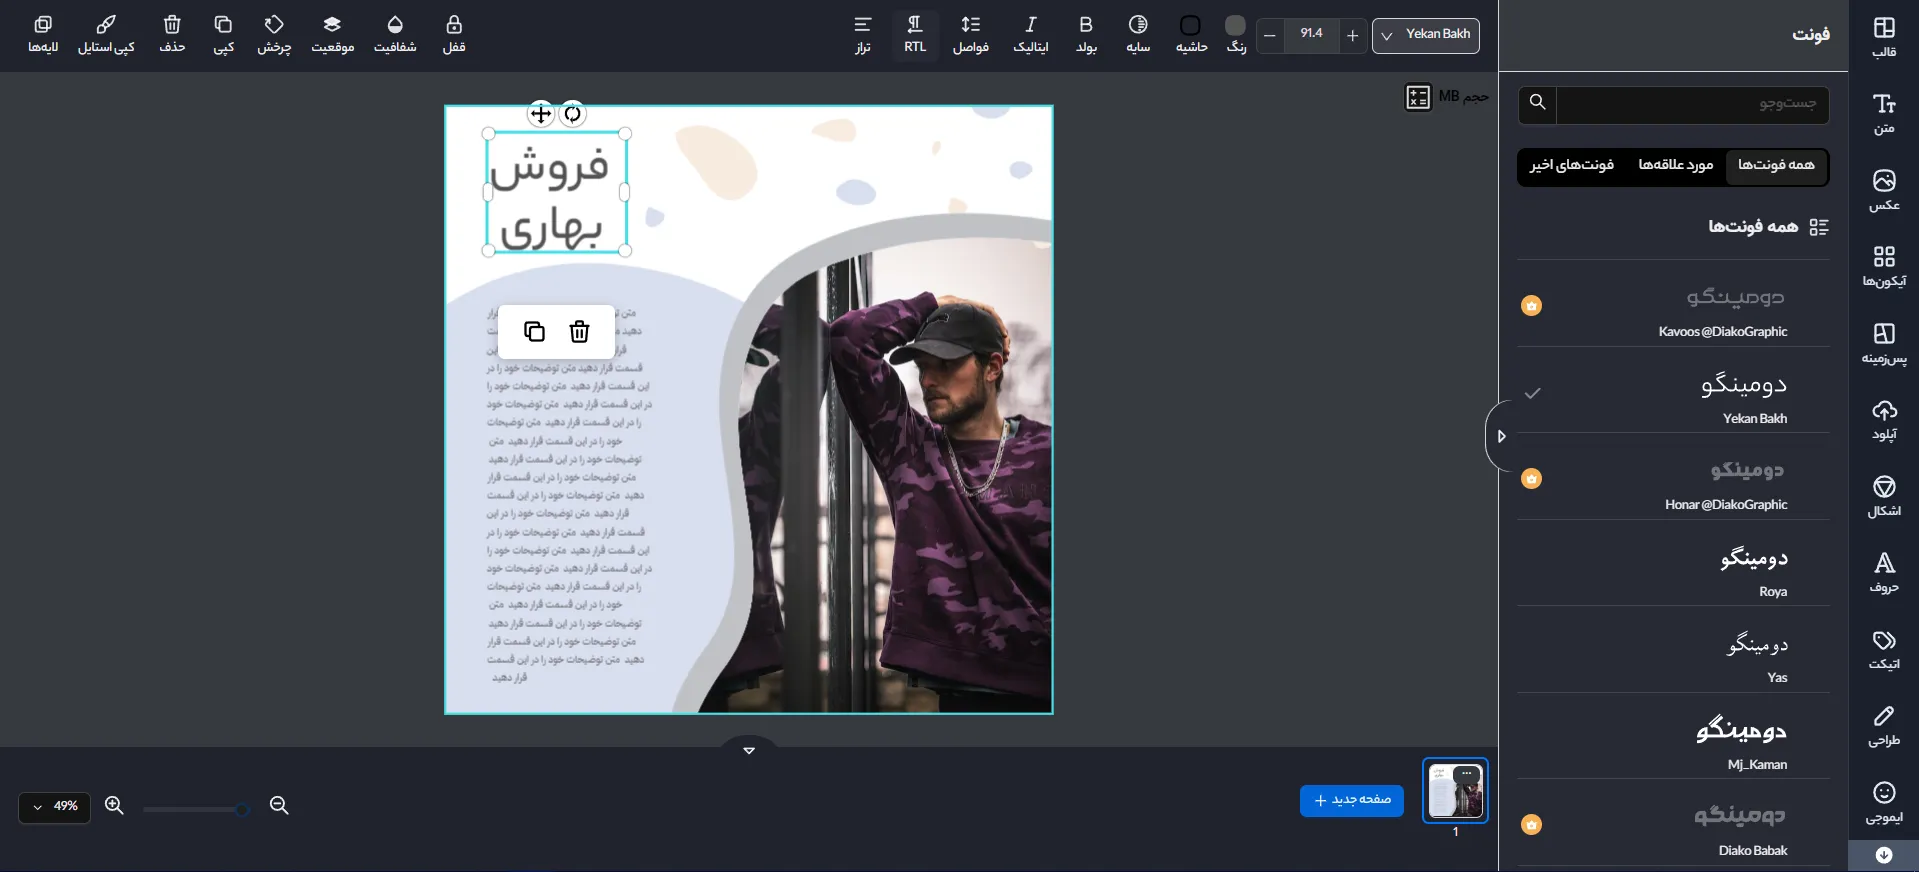The height and width of the screenshot is (872, 1919).
Task: Click the zoom out magnifier
Action: [x=279, y=805]
